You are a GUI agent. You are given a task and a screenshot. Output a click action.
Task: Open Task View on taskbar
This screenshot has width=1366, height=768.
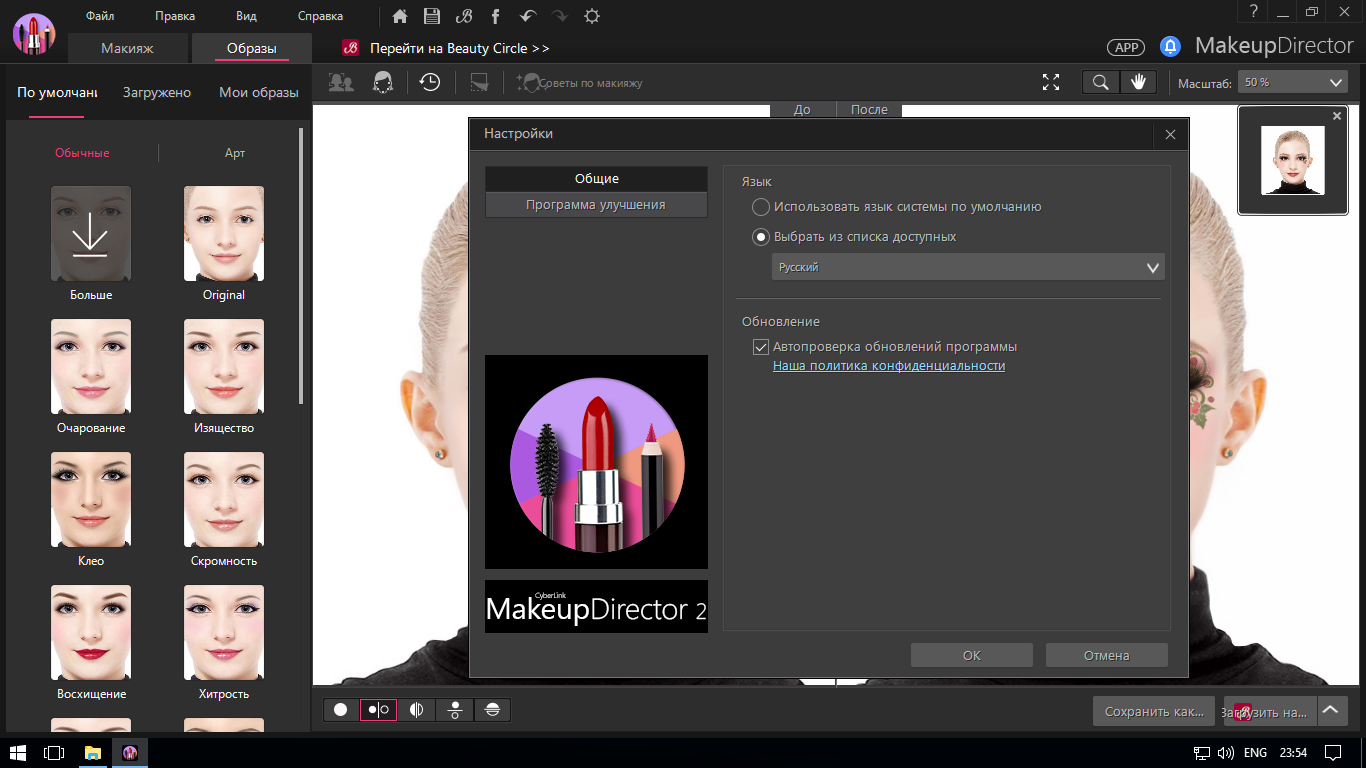[55, 752]
